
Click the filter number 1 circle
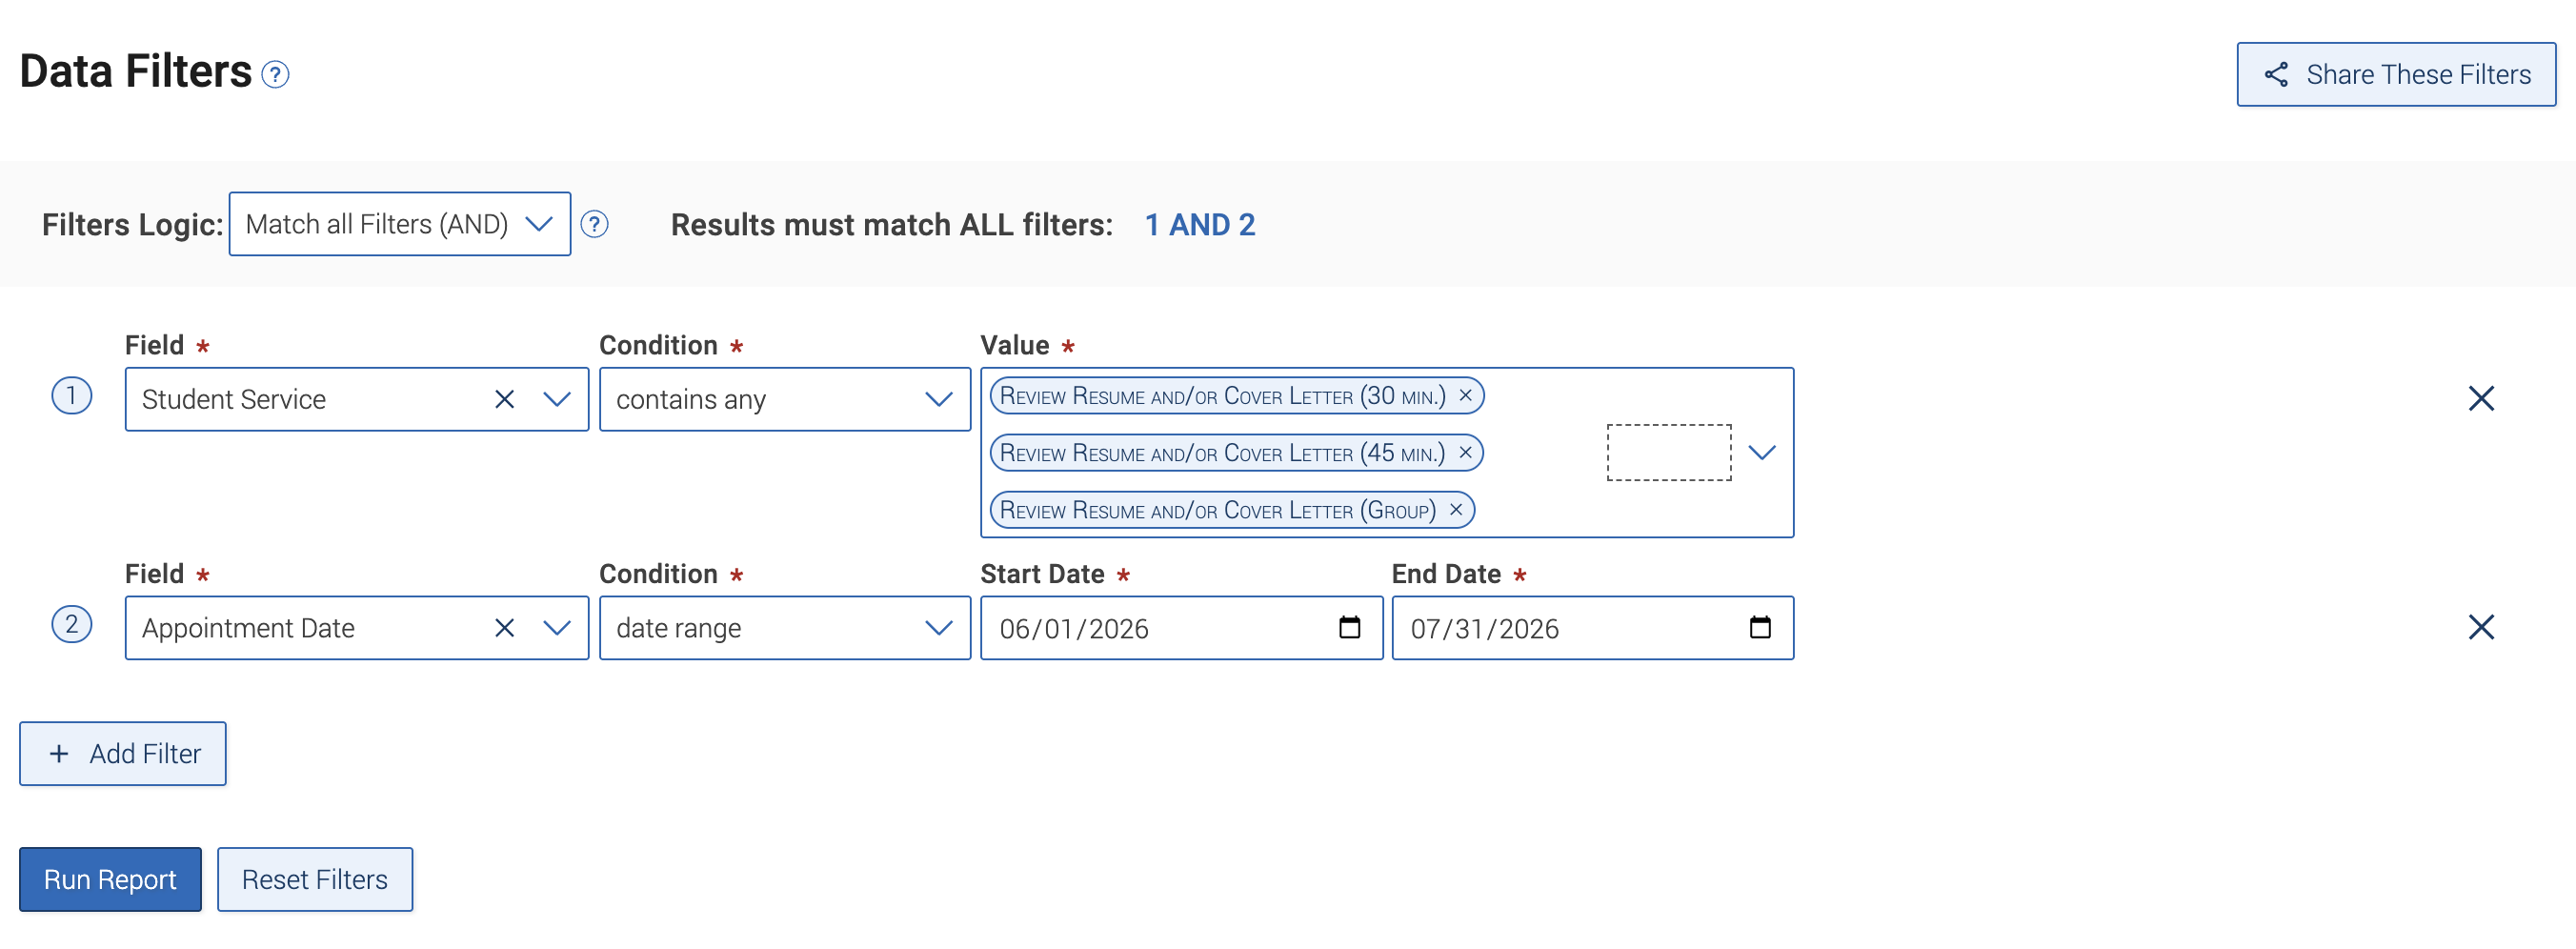pos(71,396)
